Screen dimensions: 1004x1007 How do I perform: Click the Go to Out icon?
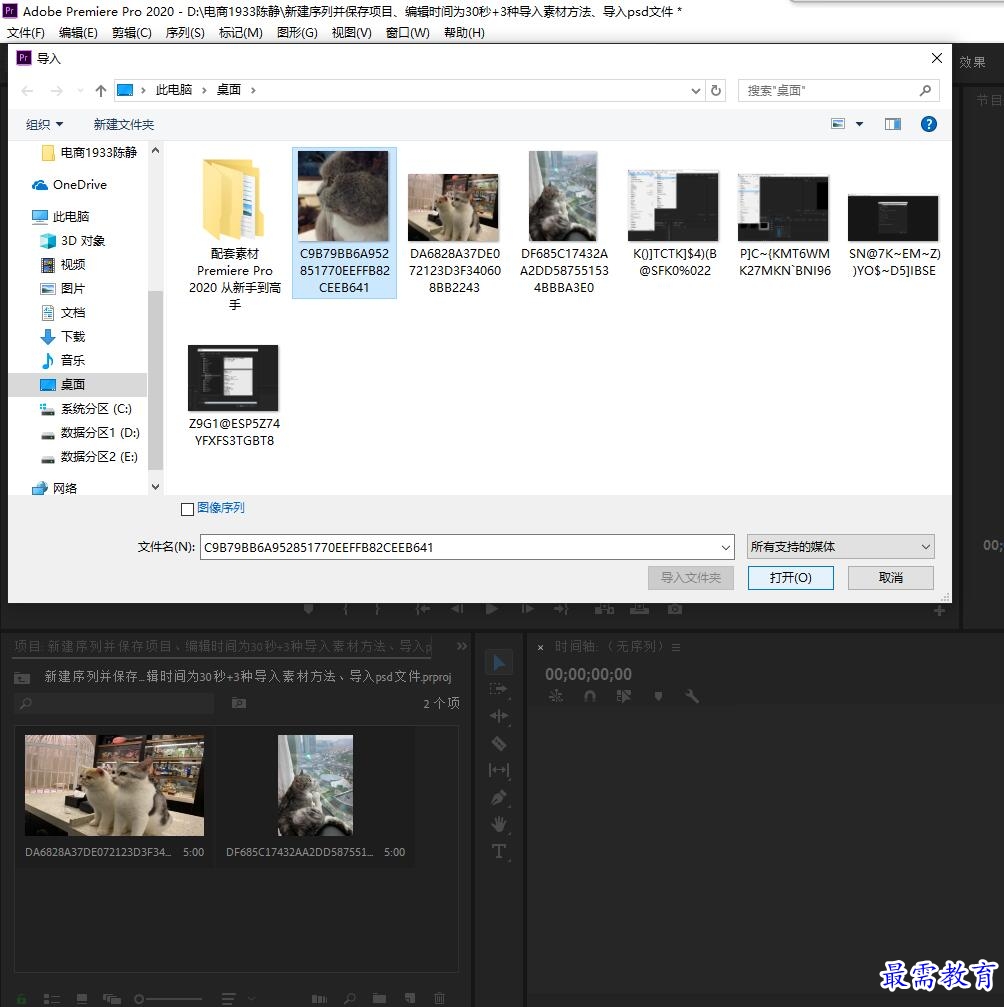pos(561,609)
